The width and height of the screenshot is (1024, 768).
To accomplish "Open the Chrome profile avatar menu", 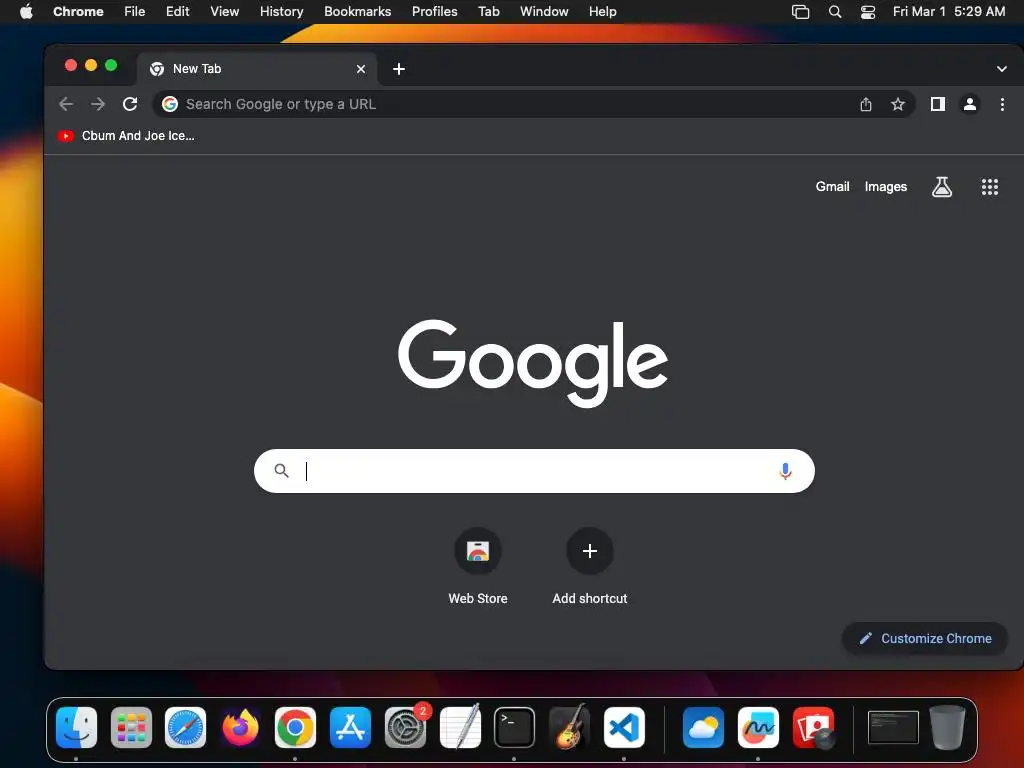I will click(970, 104).
